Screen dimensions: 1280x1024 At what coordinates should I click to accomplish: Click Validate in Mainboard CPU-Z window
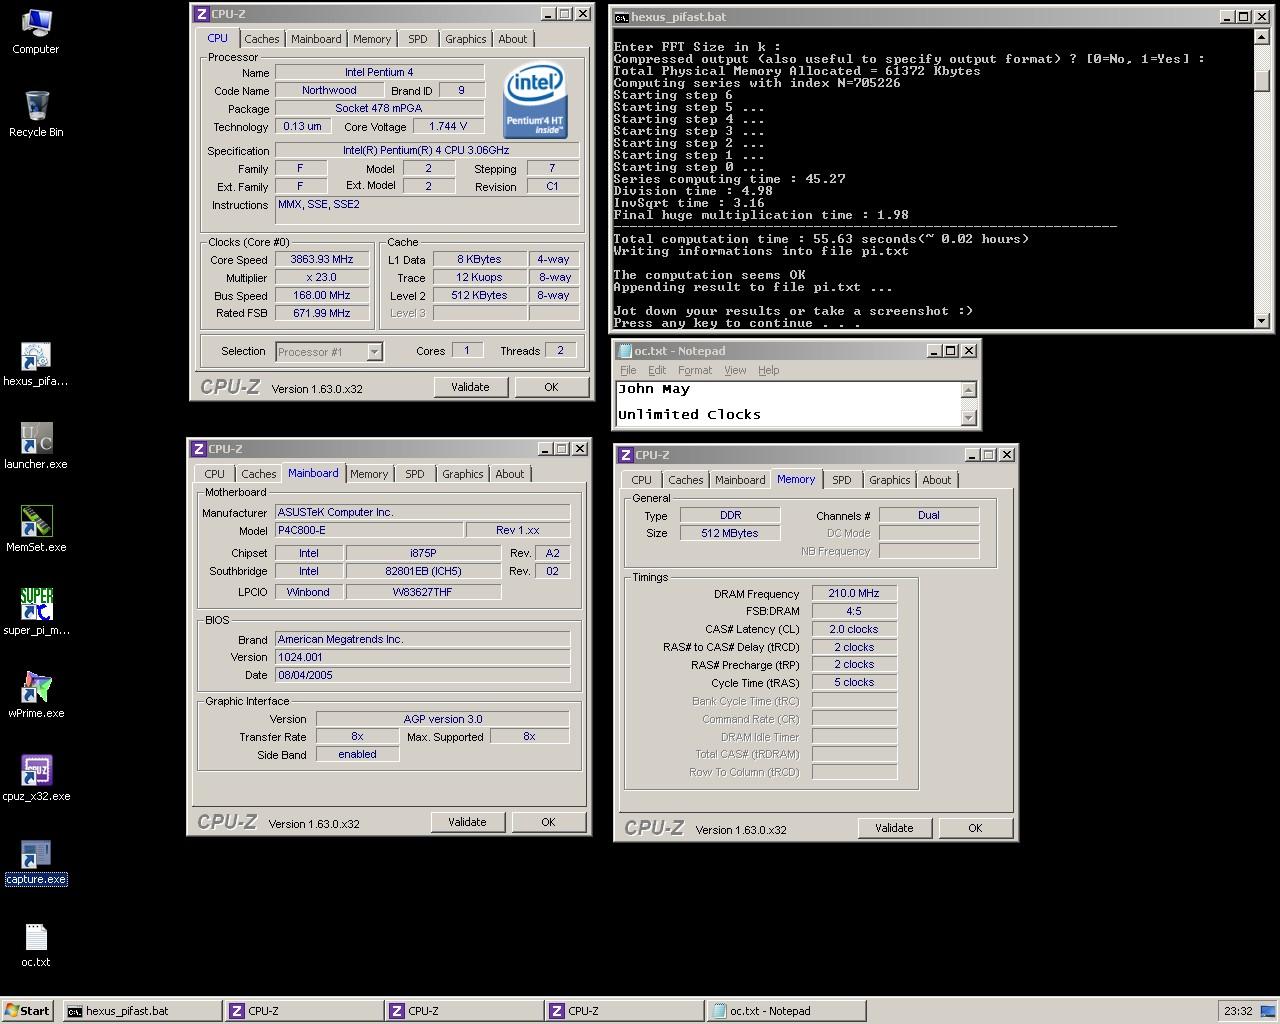[x=467, y=822]
